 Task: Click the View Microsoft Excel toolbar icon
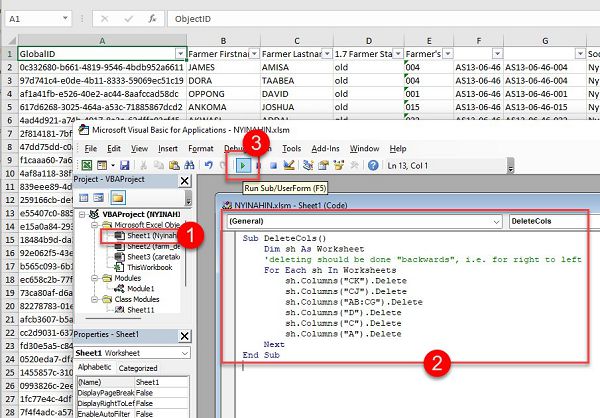[87, 165]
